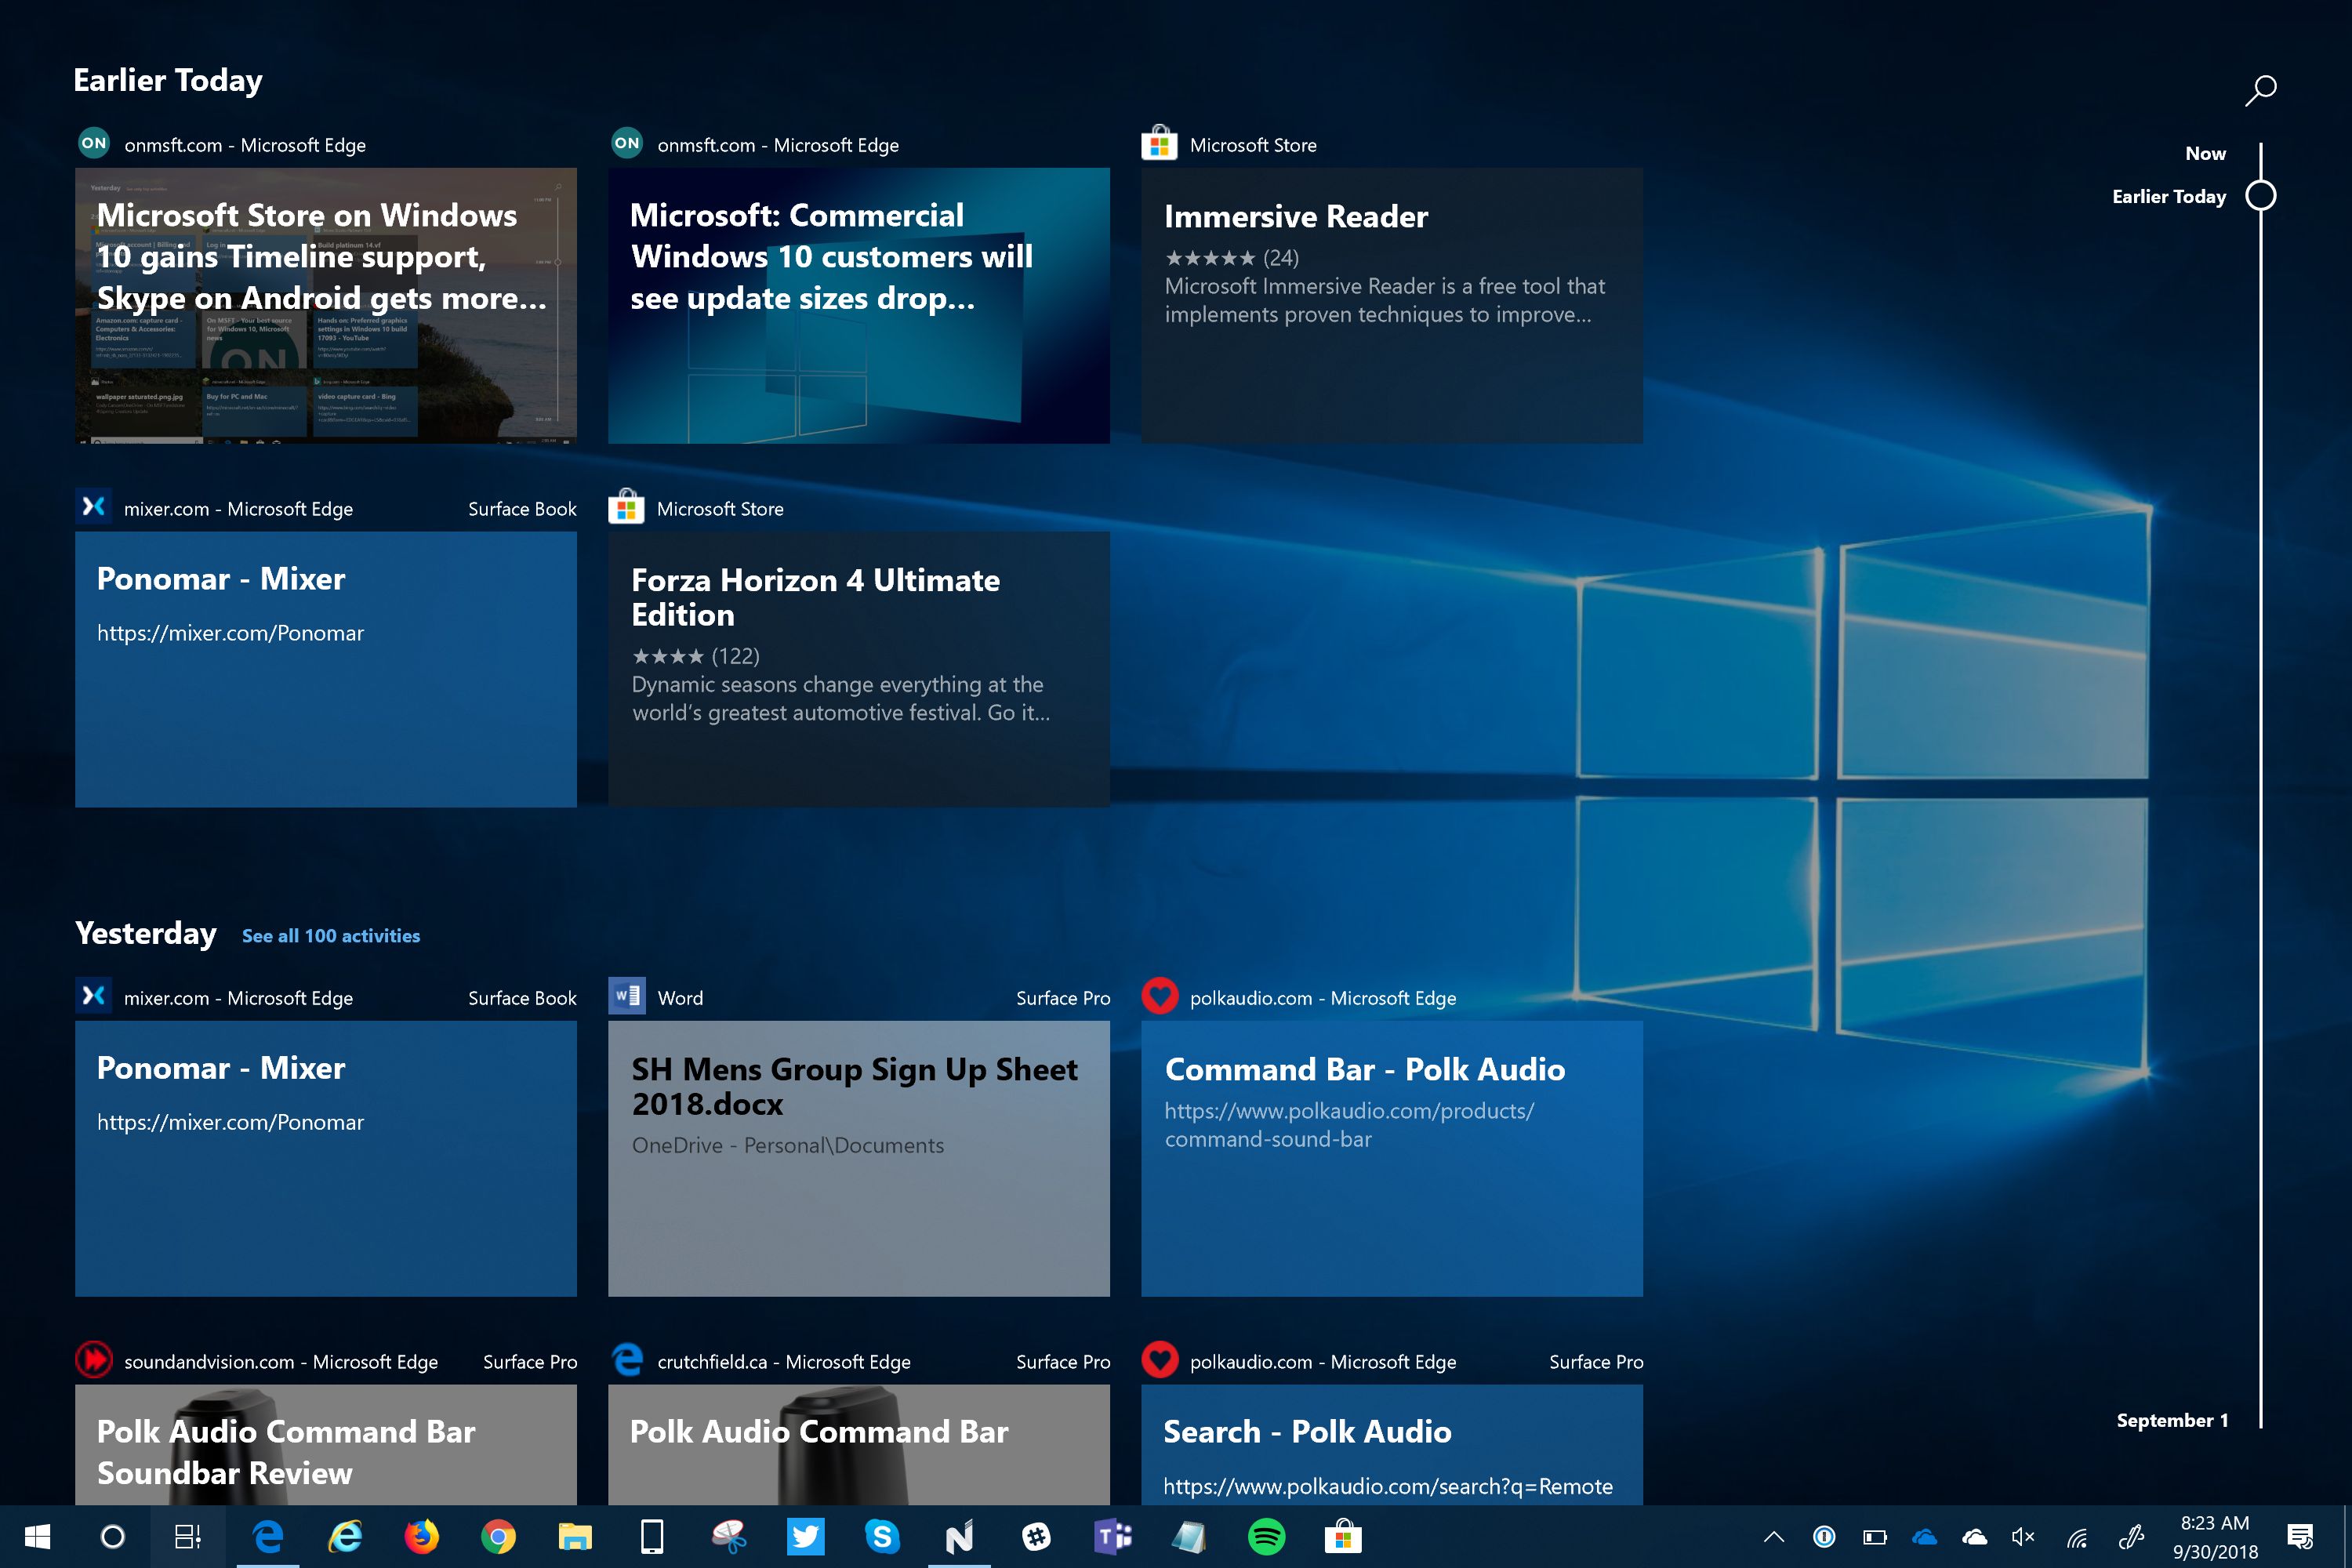Expand hidden system tray icons chevron

coord(1774,1537)
